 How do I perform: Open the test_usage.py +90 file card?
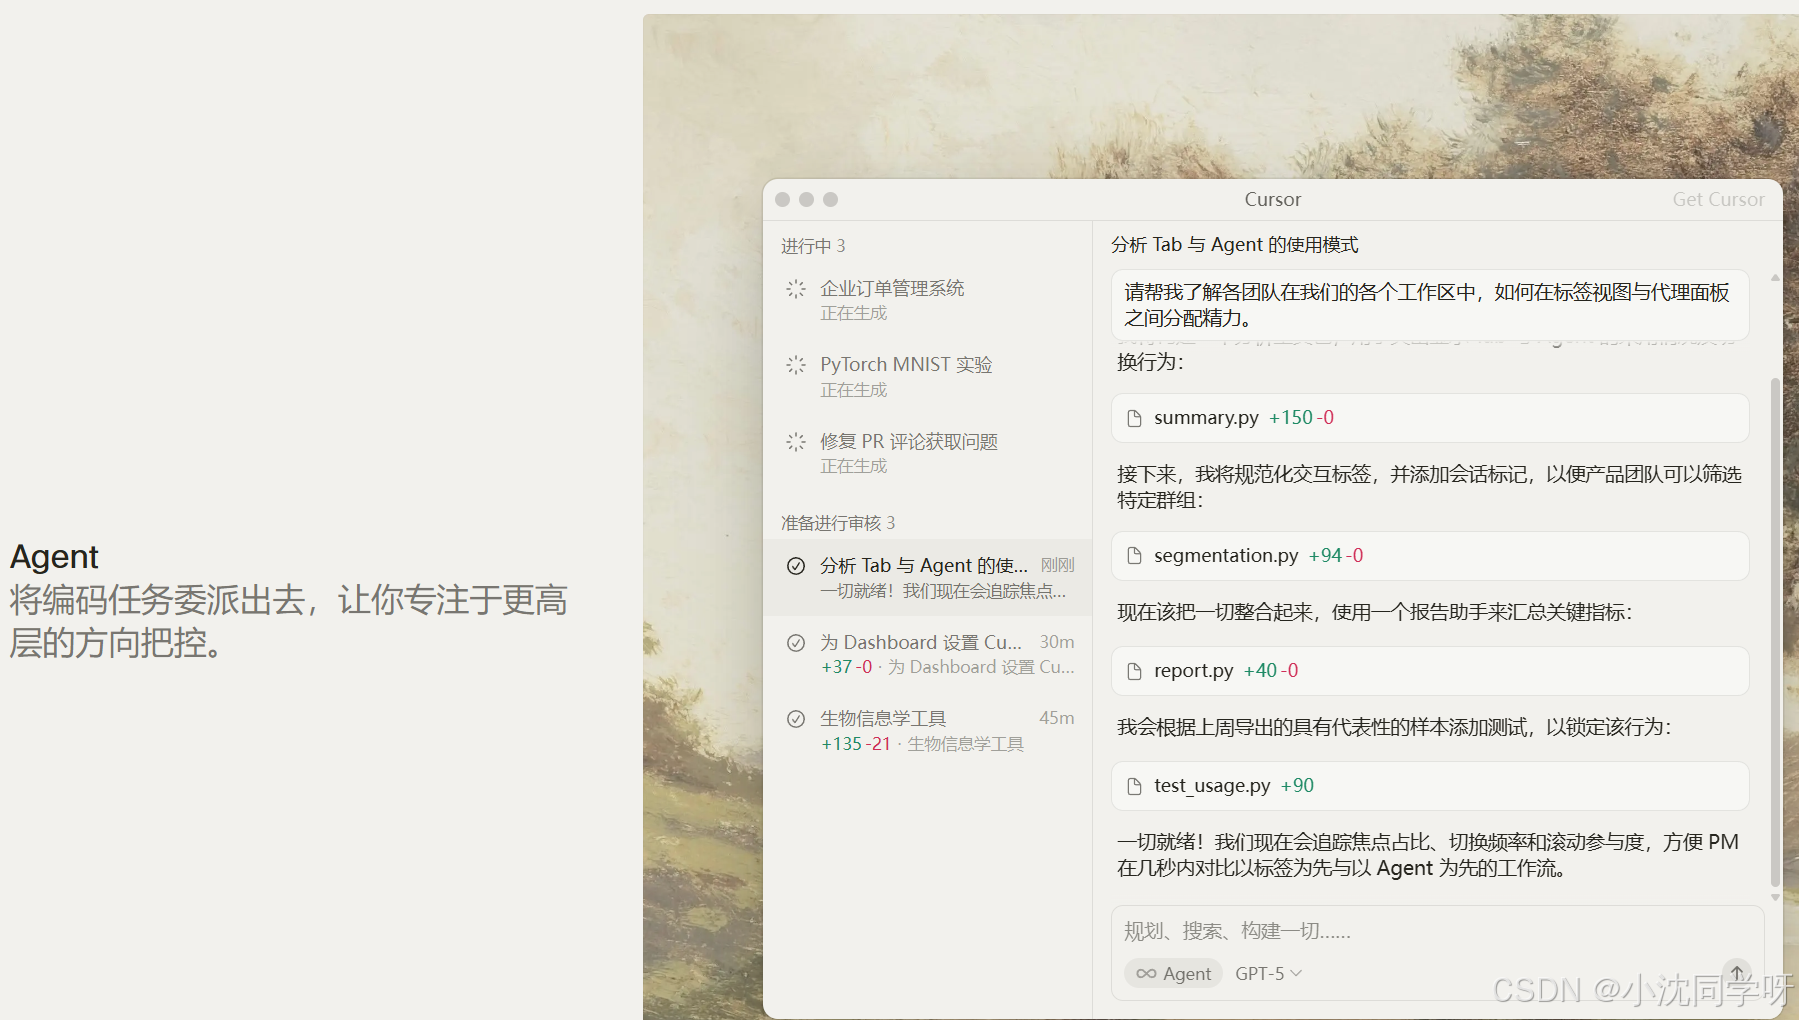point(1430,786)
